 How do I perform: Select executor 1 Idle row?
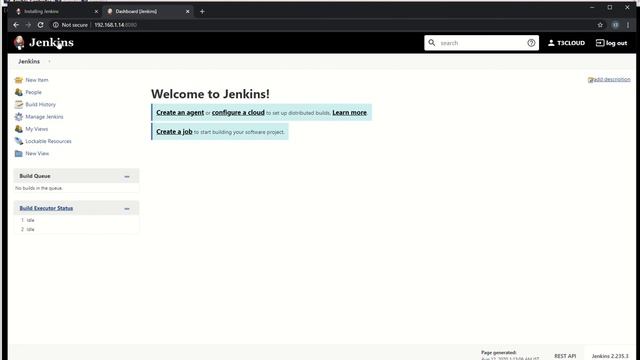click(76, 220)
